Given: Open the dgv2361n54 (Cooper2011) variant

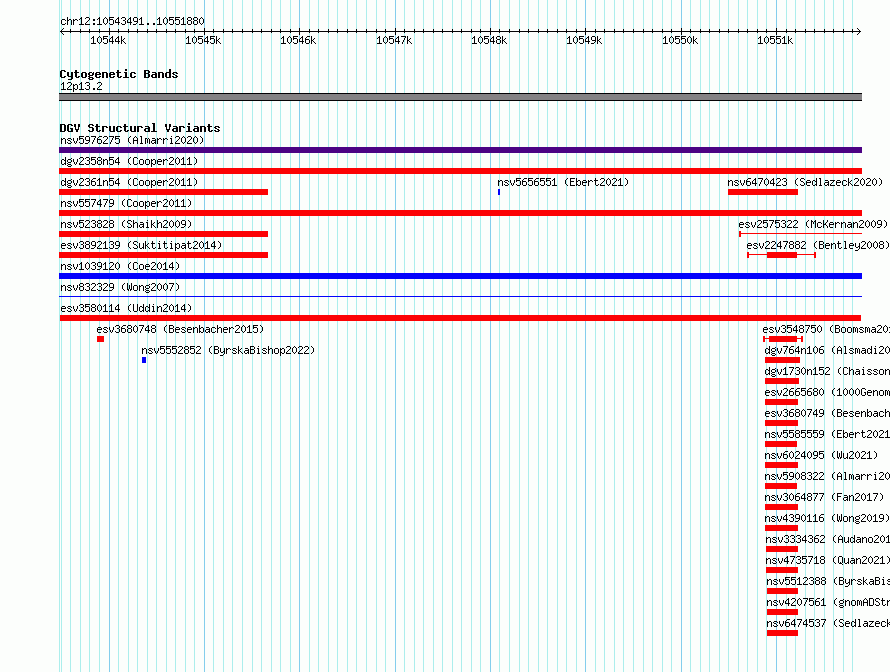Looking at the screenshot, I should tap(129, 182).
